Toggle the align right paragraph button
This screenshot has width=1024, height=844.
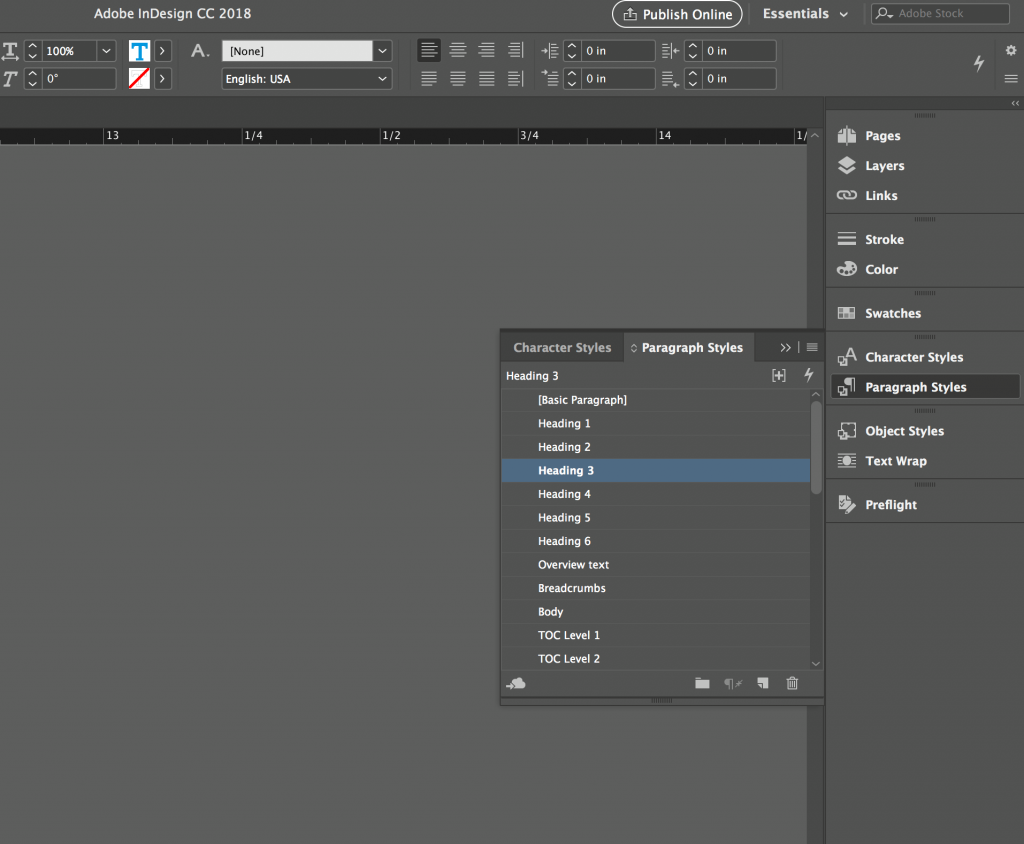tap(487, 50)
